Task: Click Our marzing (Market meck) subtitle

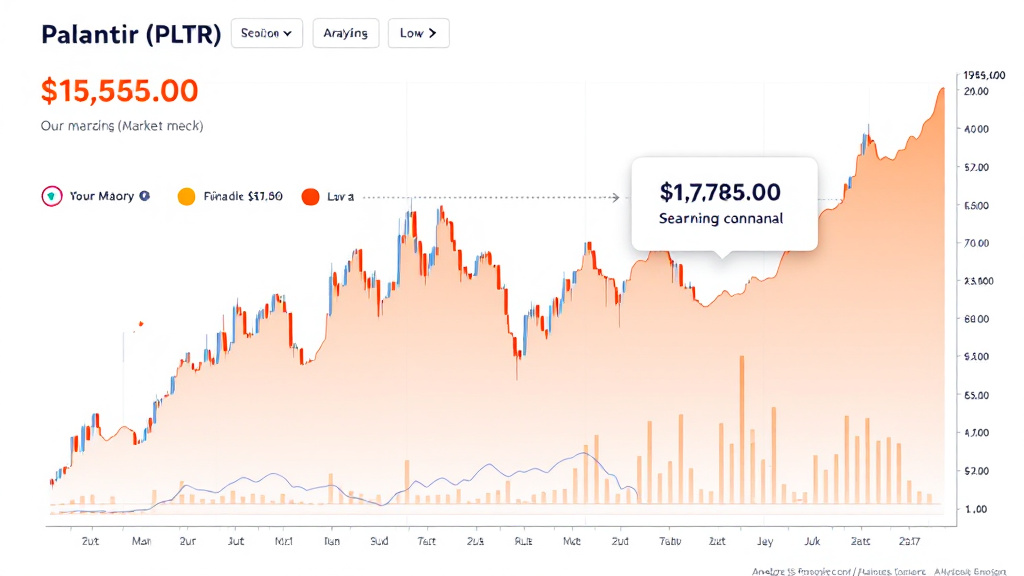Action: [x=121, y=125]
